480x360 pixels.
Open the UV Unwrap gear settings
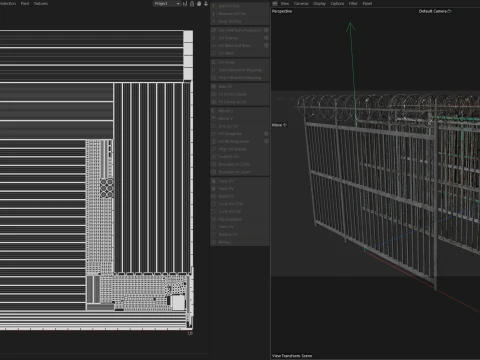click(266, 38)
